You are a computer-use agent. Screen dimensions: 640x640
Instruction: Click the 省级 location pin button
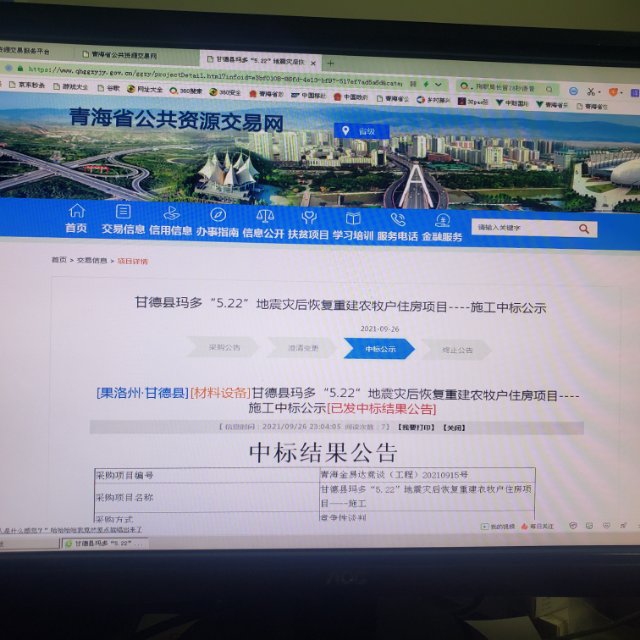(361, 131)
